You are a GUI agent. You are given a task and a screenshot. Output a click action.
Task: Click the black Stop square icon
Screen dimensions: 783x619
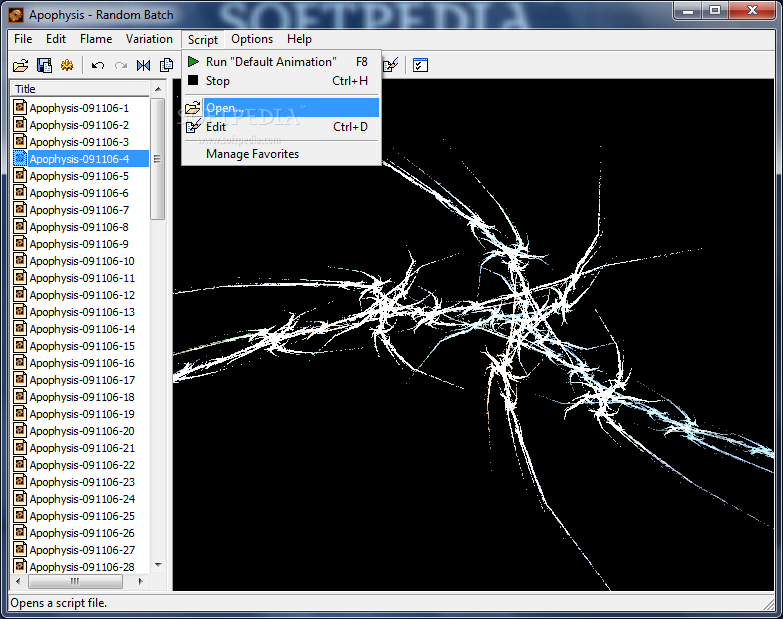click(x=193, y=80)
